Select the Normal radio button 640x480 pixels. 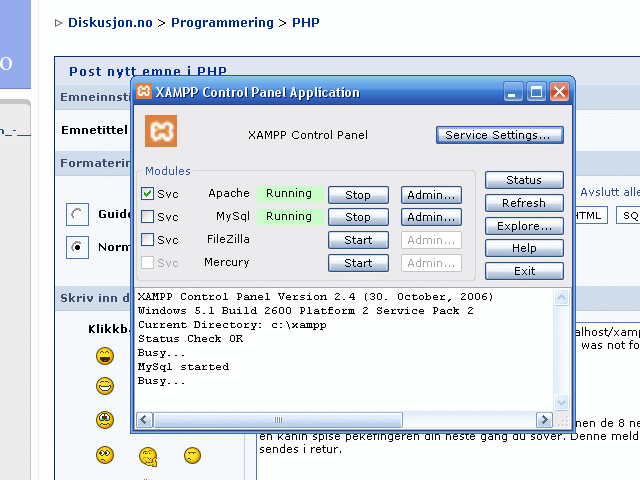pos(77,247)
